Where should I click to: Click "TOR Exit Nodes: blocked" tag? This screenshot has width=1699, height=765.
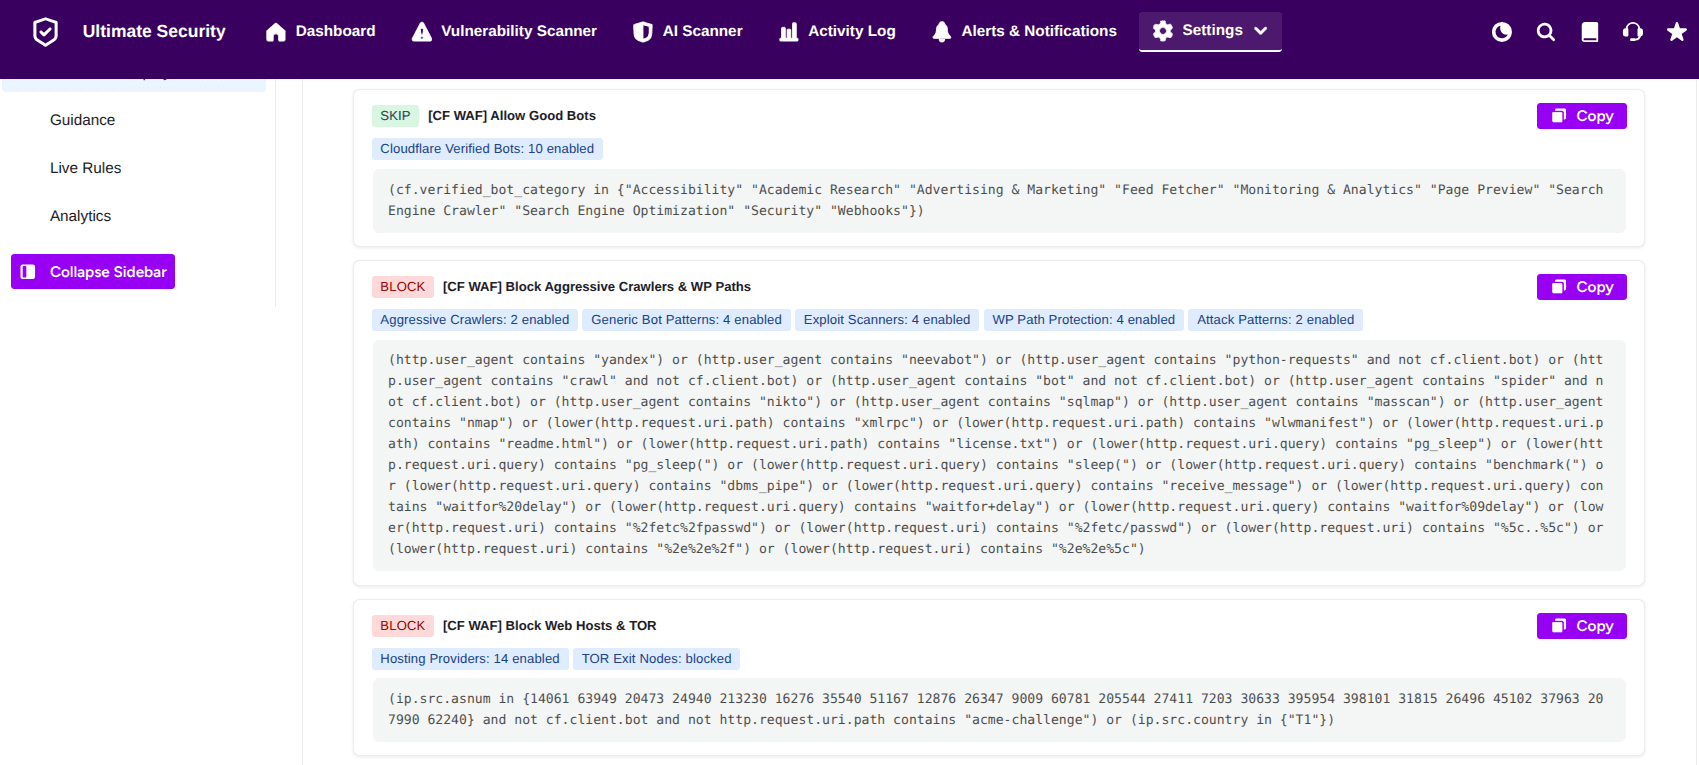click(657, 659)
